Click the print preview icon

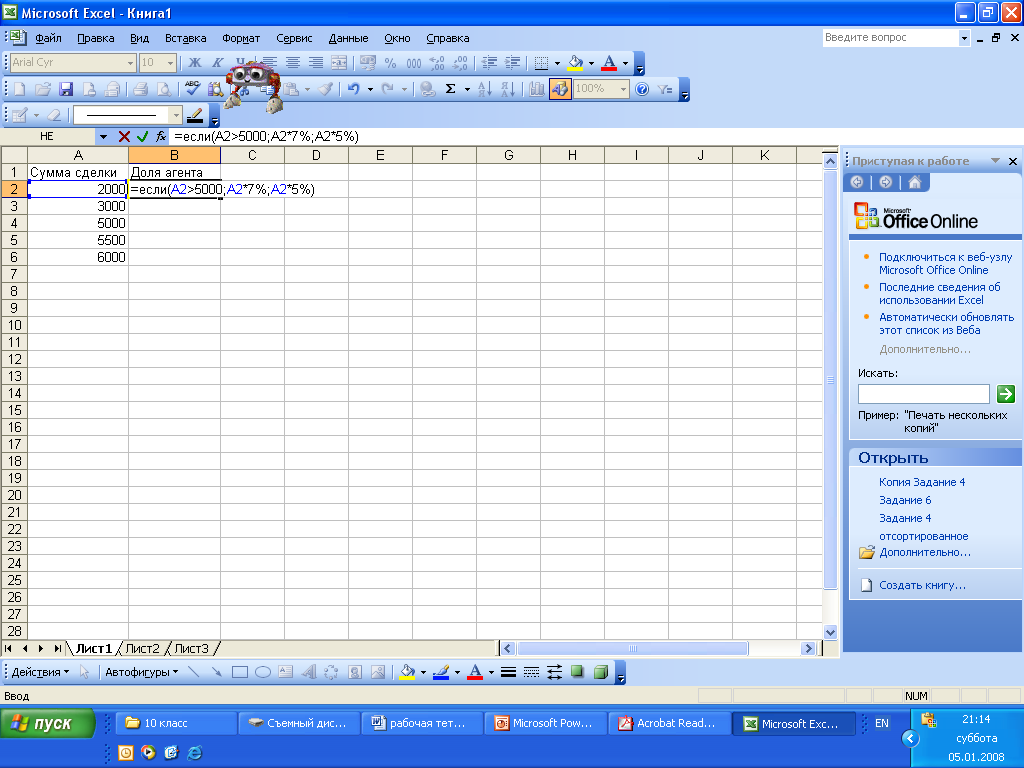point(164,89)
